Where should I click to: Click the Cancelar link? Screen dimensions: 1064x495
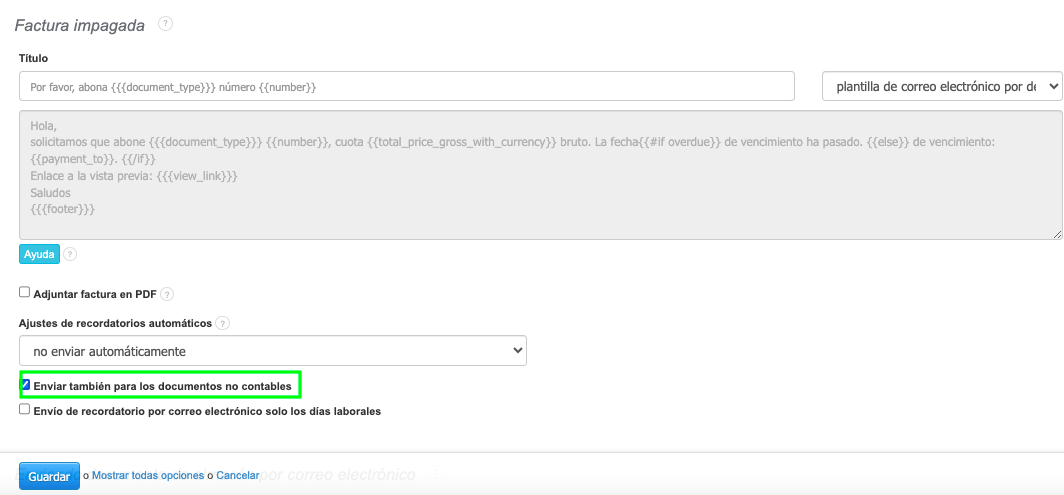(238, 476)
